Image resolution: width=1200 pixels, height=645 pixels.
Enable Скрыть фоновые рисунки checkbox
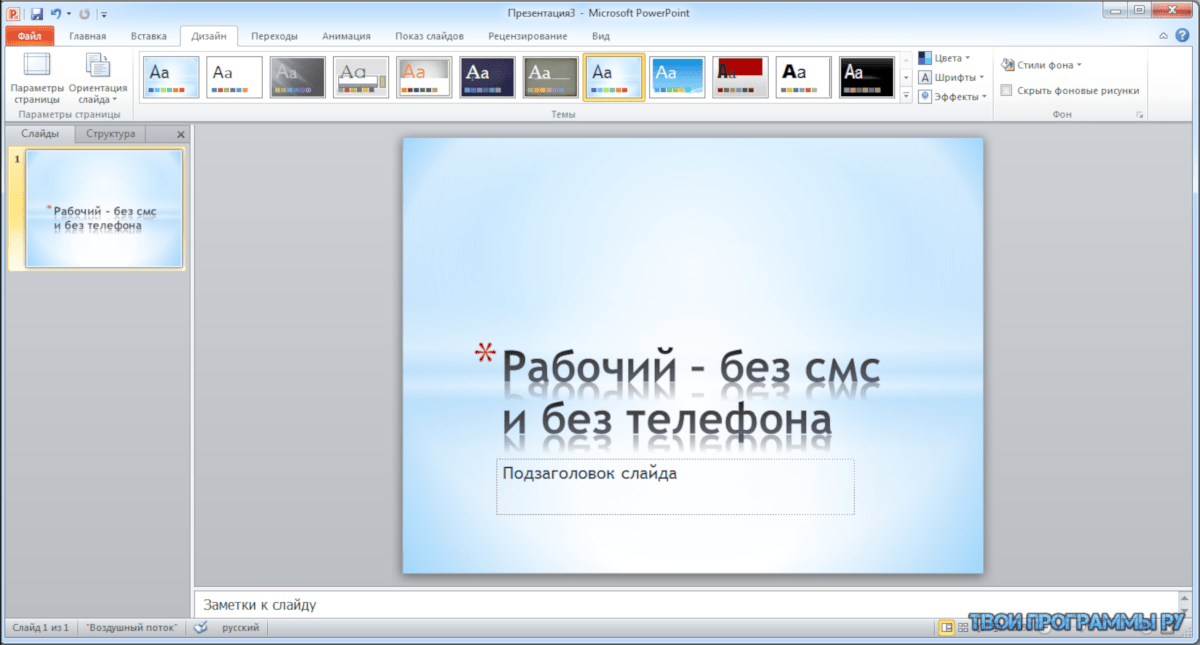[x=1007, y=89]
